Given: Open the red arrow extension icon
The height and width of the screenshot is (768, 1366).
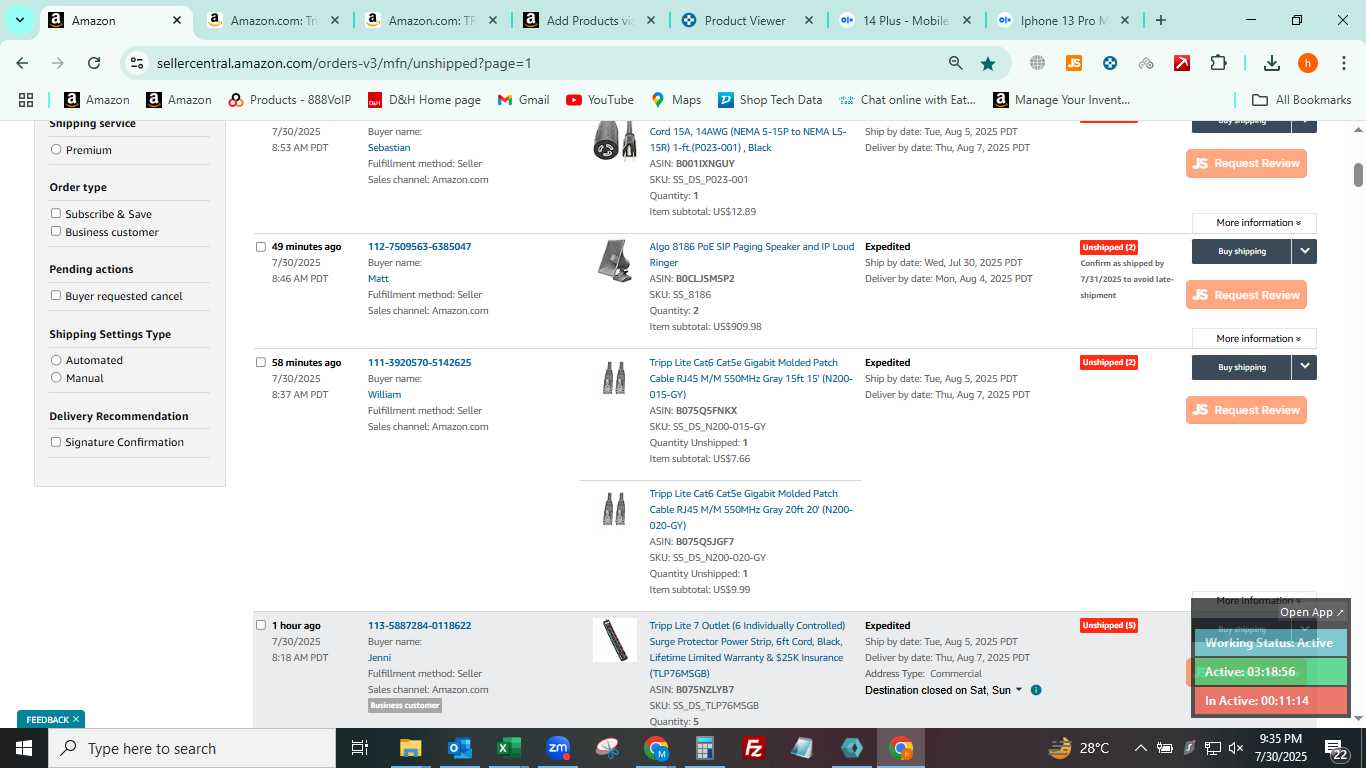Looking at the screenshot, I should coord(1182,63).
